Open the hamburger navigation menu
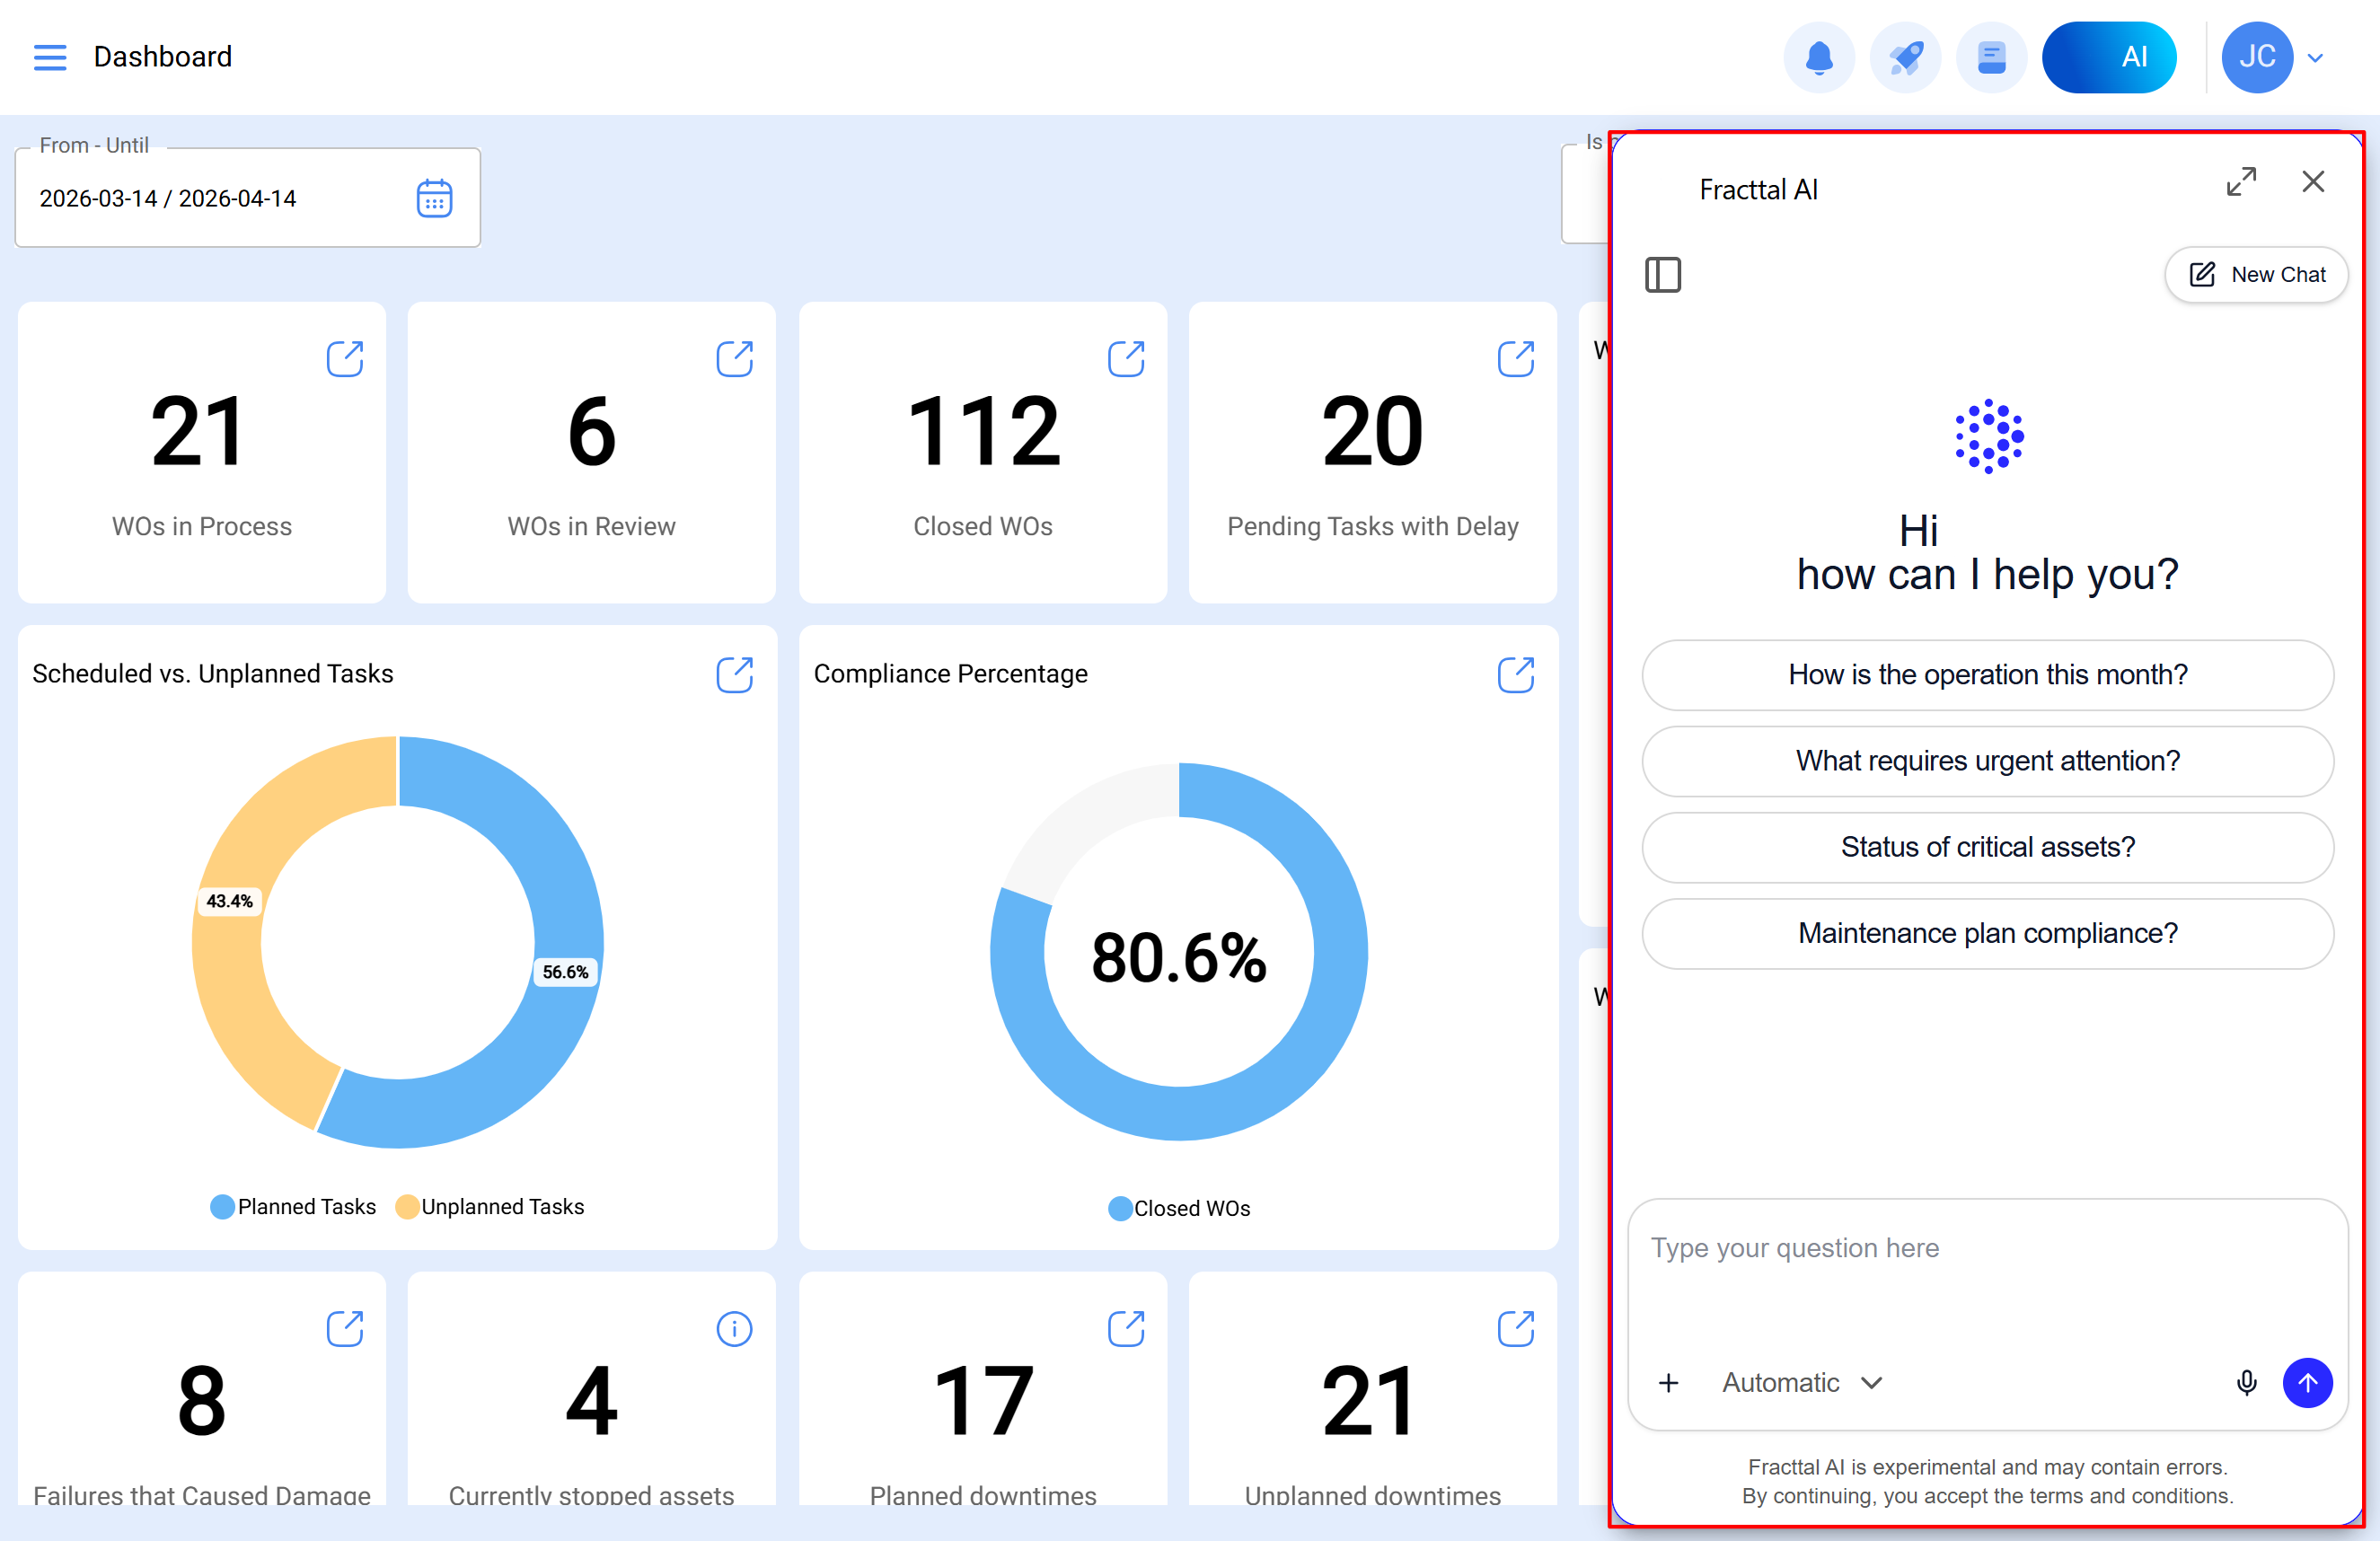This screenshot has height=1541, width=2380. coord(50,57)
